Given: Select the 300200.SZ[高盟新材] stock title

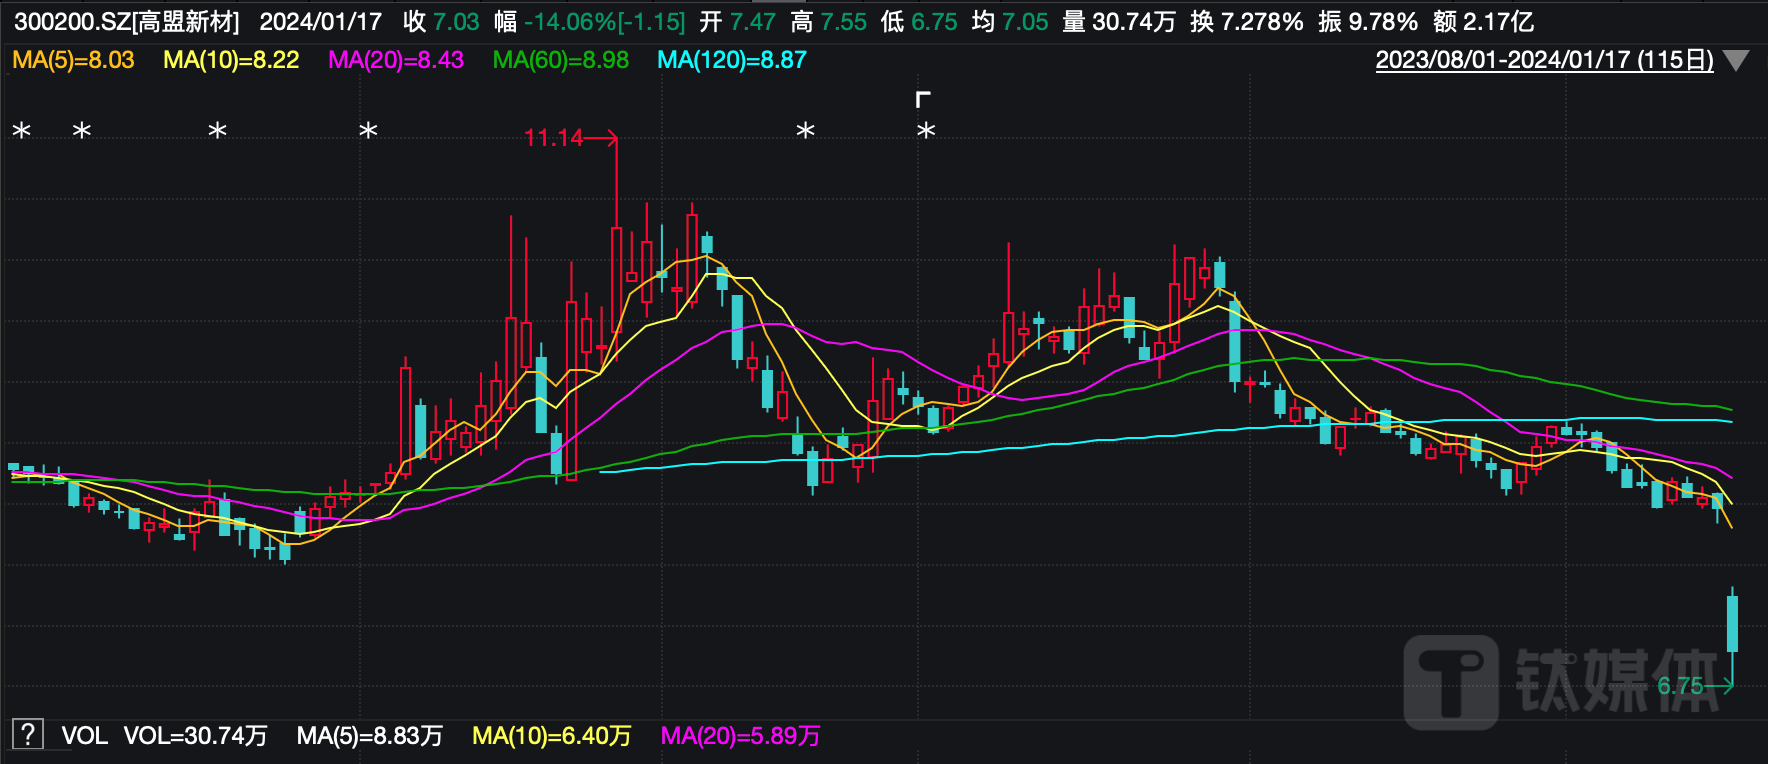Looking at the screenshot, I should click(x=127, y=22).
